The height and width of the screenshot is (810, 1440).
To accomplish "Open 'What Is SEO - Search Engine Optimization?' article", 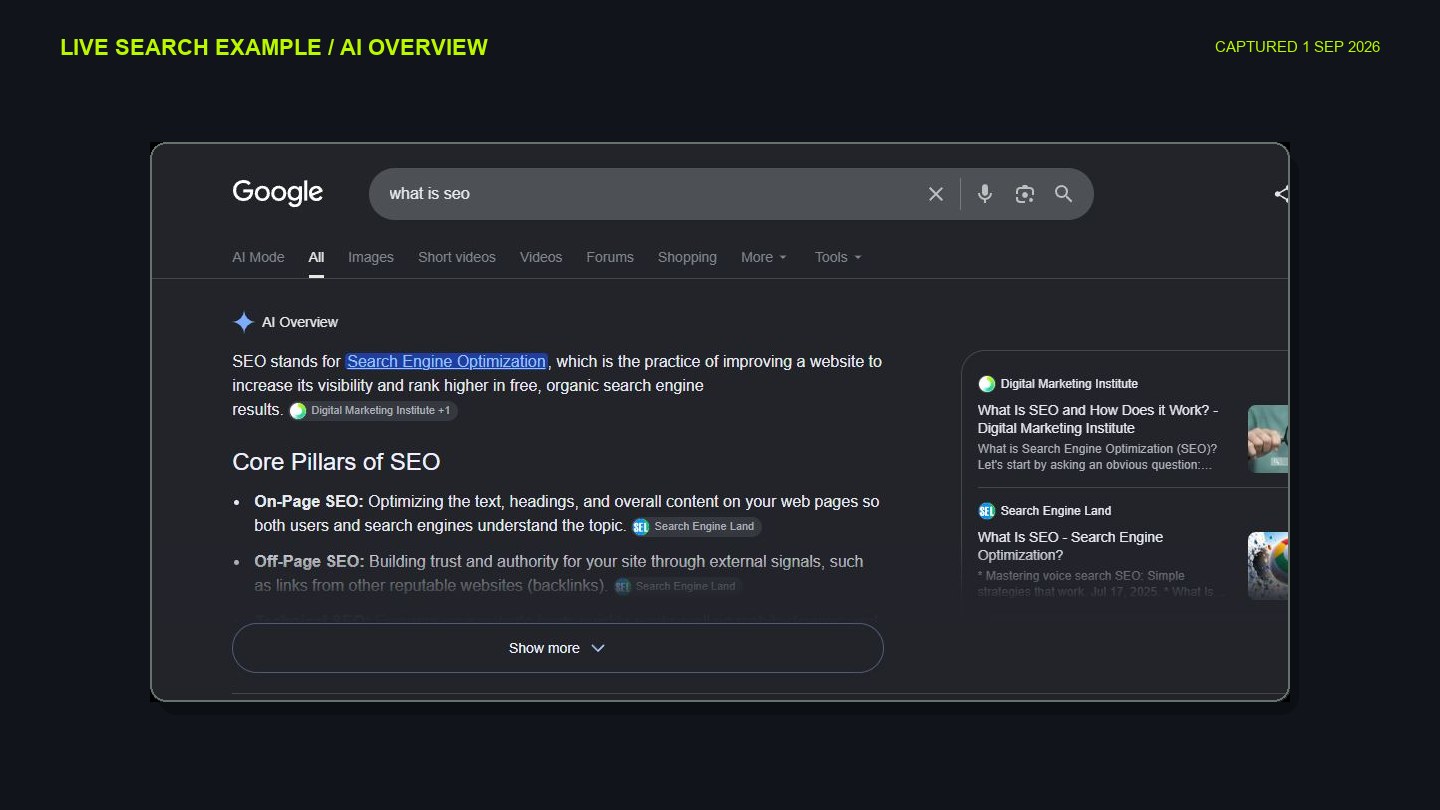I will (1070, 546).
